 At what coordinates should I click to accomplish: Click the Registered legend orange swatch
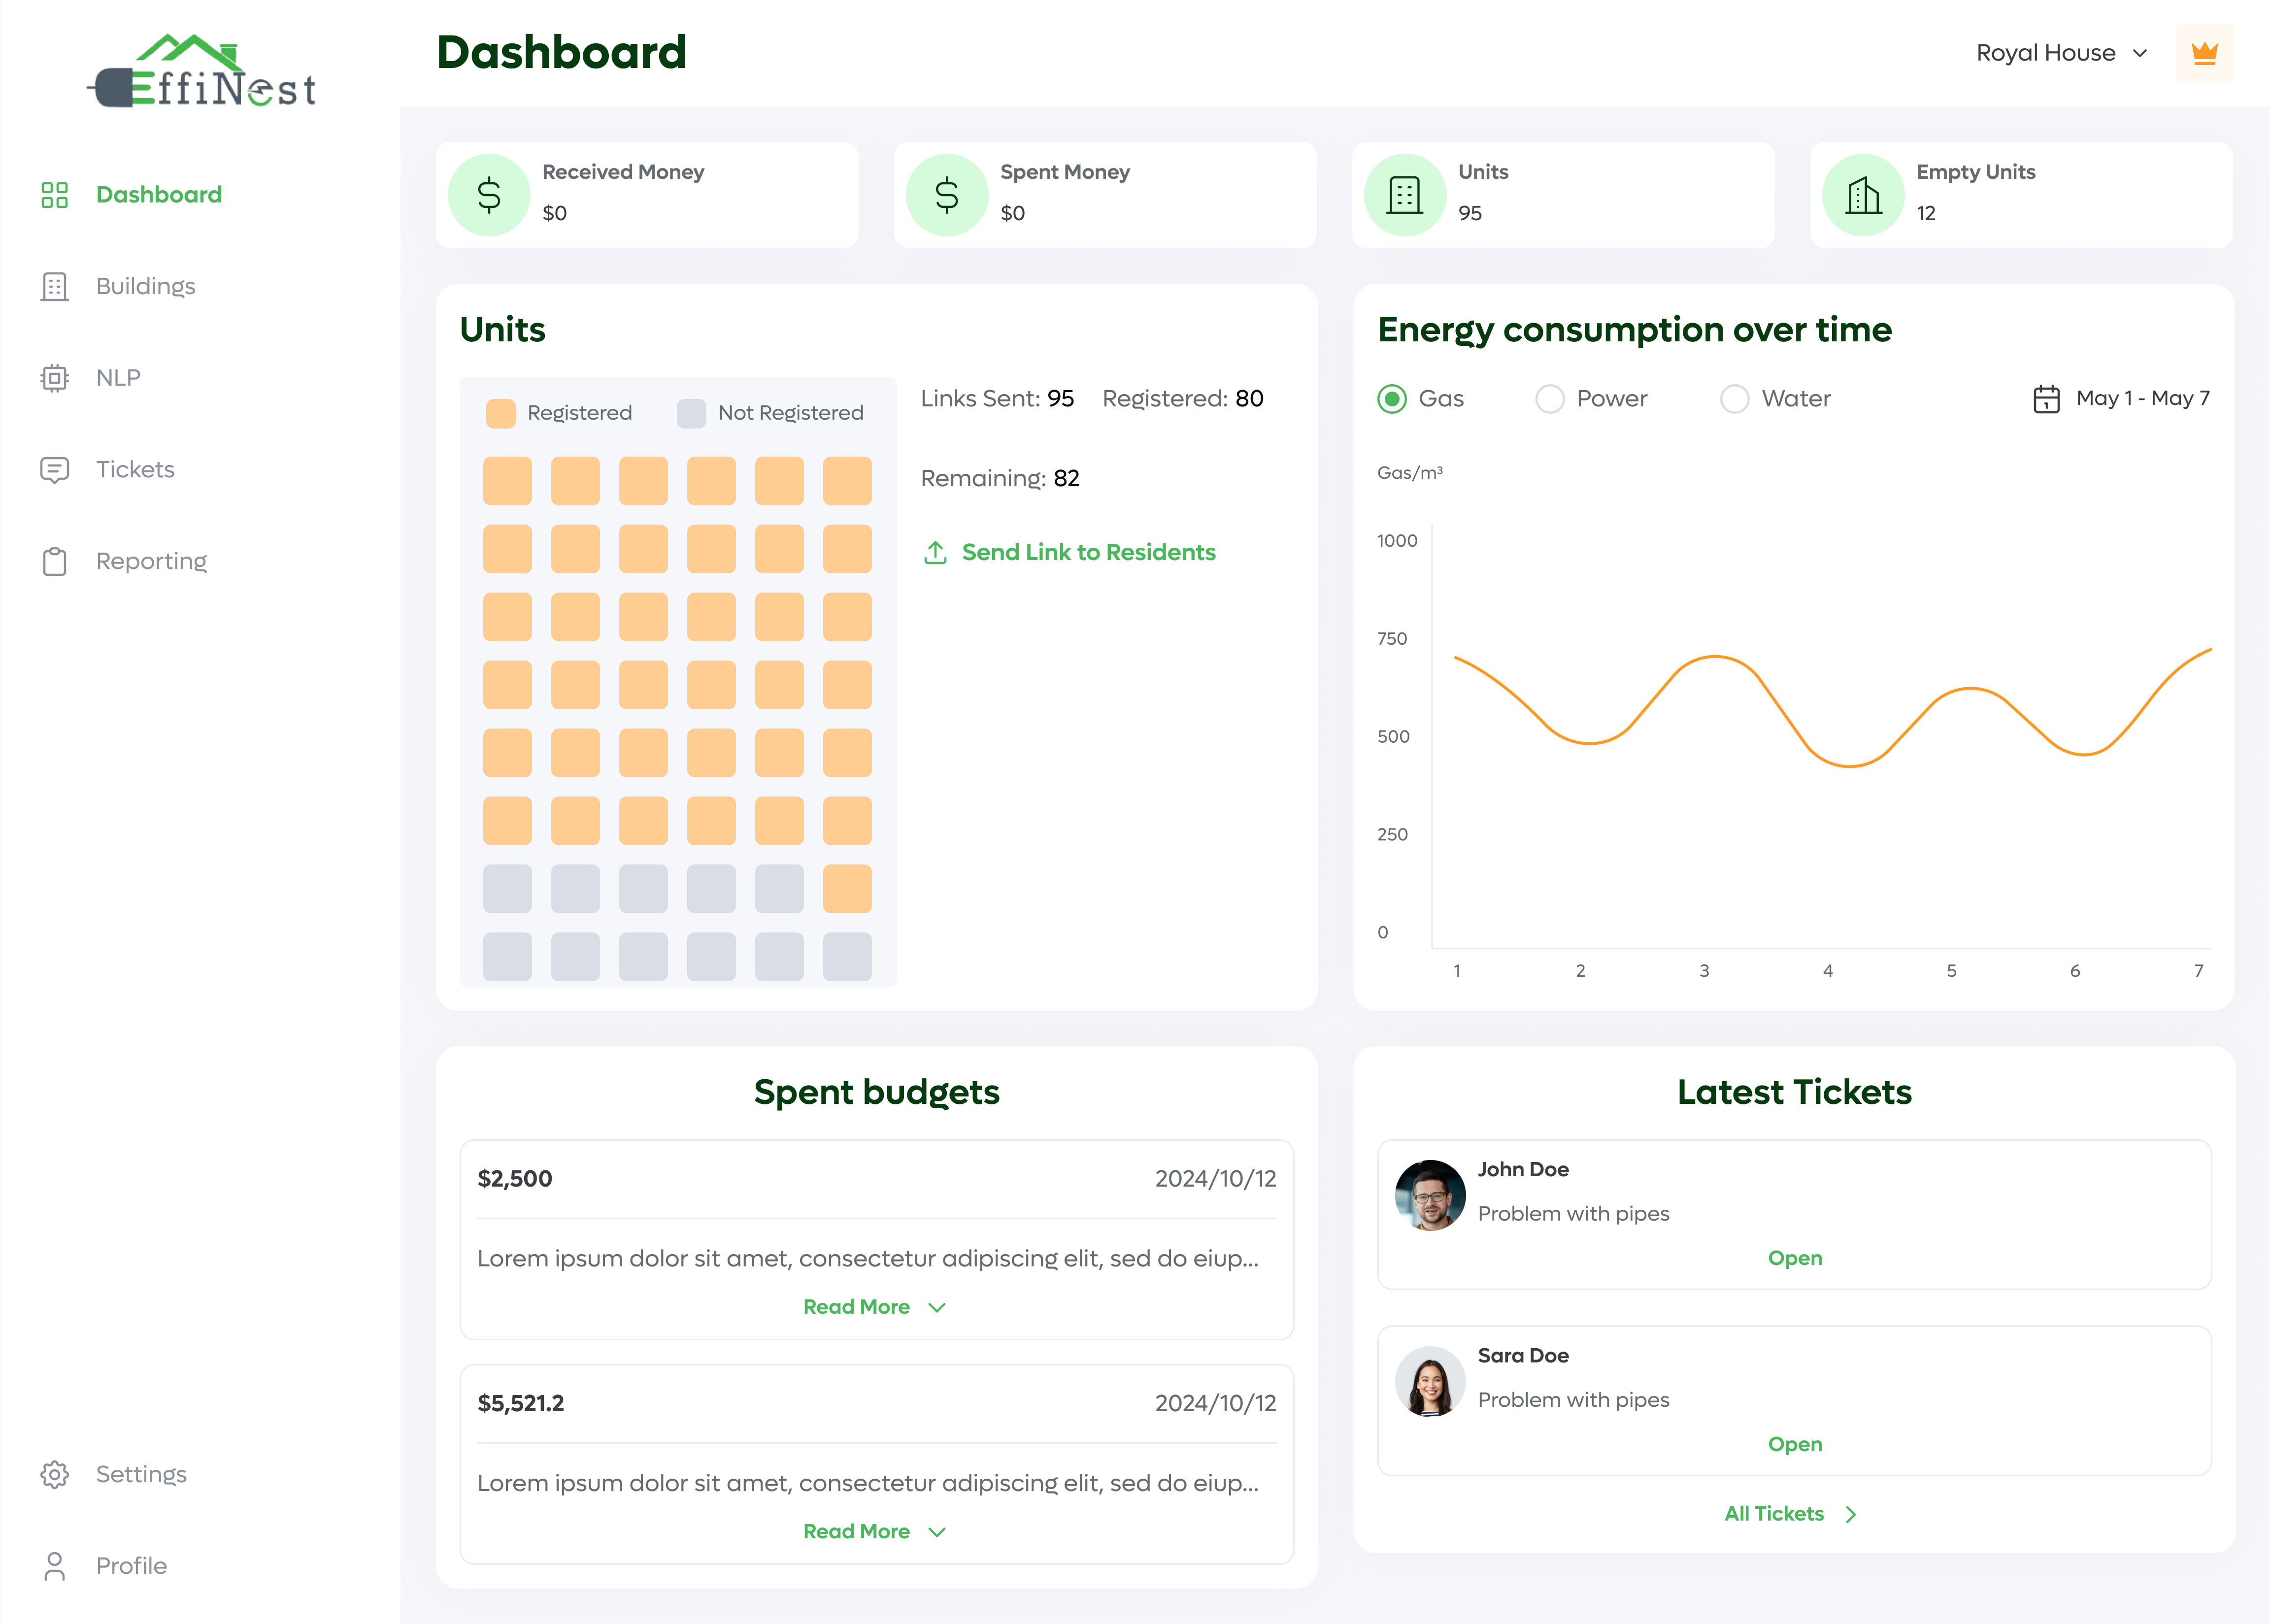tap(500, 413)
